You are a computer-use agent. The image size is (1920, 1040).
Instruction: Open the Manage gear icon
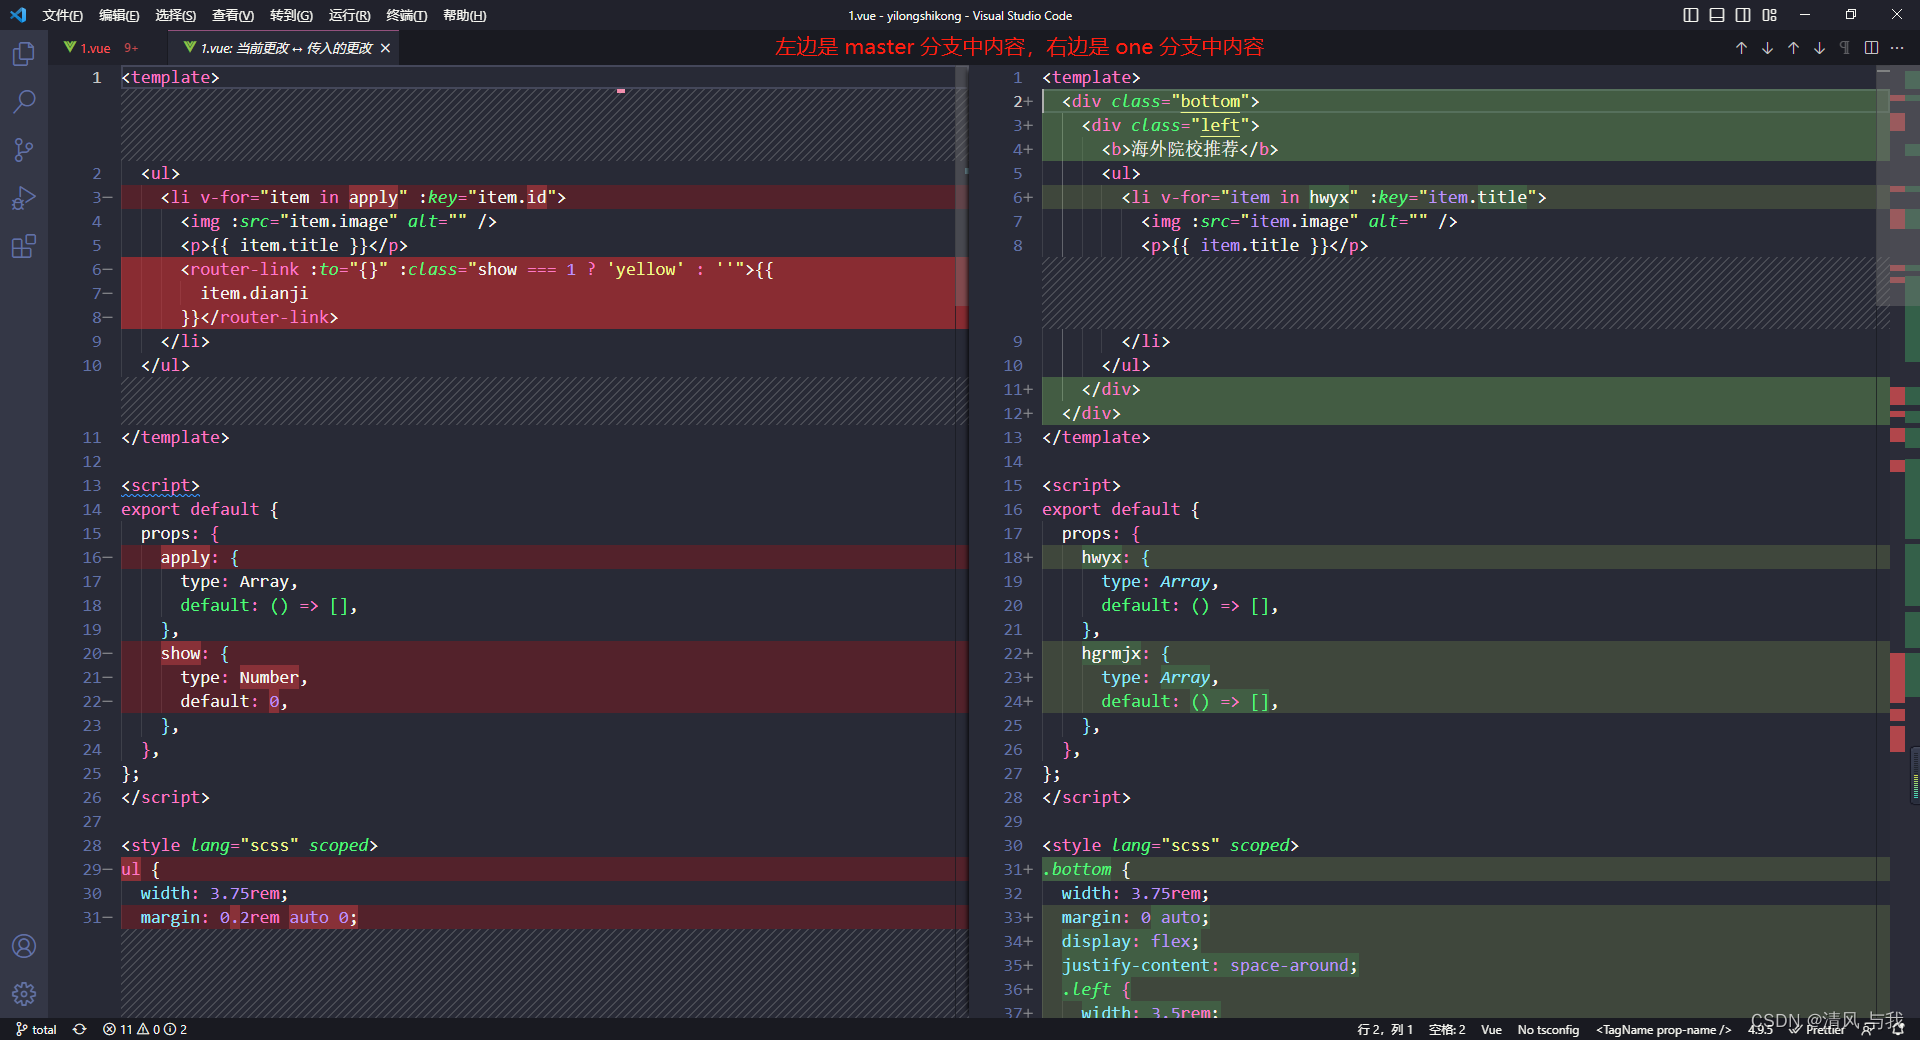tap(24, 994)
